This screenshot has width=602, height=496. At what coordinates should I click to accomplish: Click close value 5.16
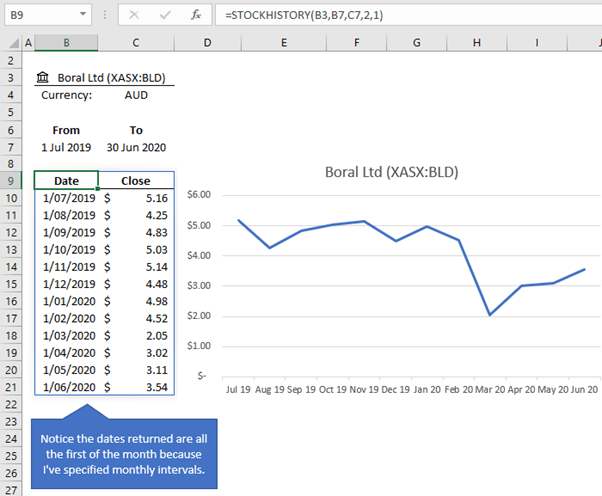[136, 198]
